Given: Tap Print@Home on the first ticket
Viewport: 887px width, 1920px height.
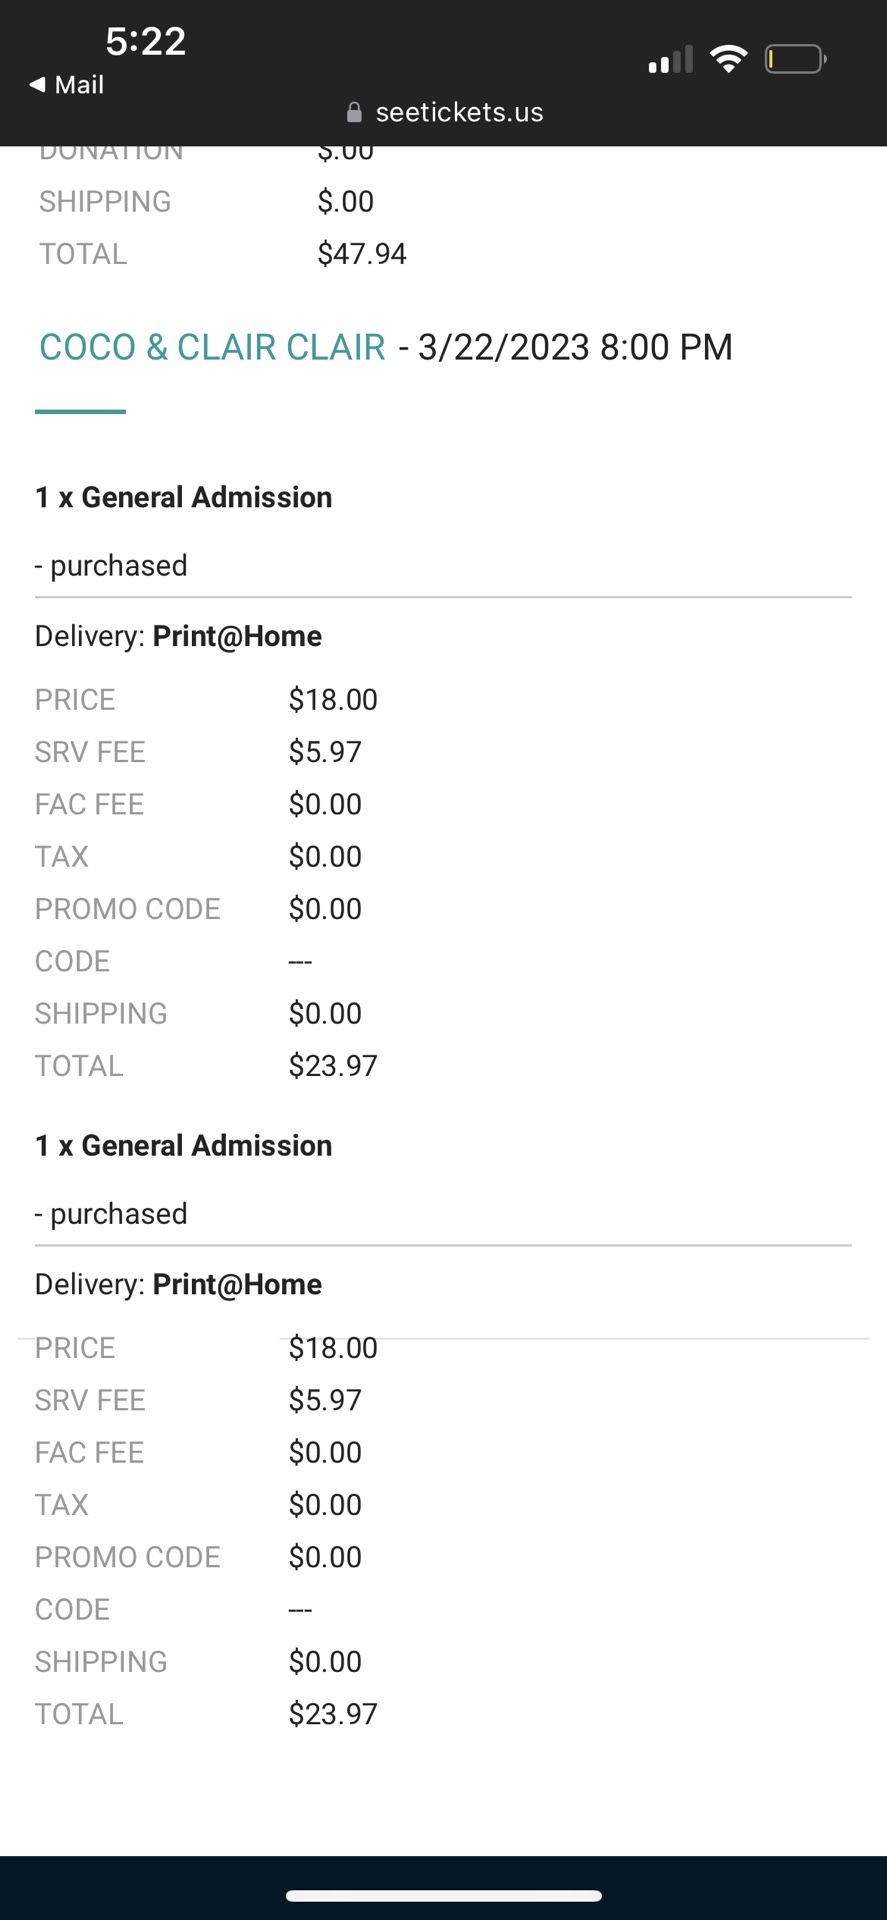Looking at the screenshot, I should [x=237, y=636].
